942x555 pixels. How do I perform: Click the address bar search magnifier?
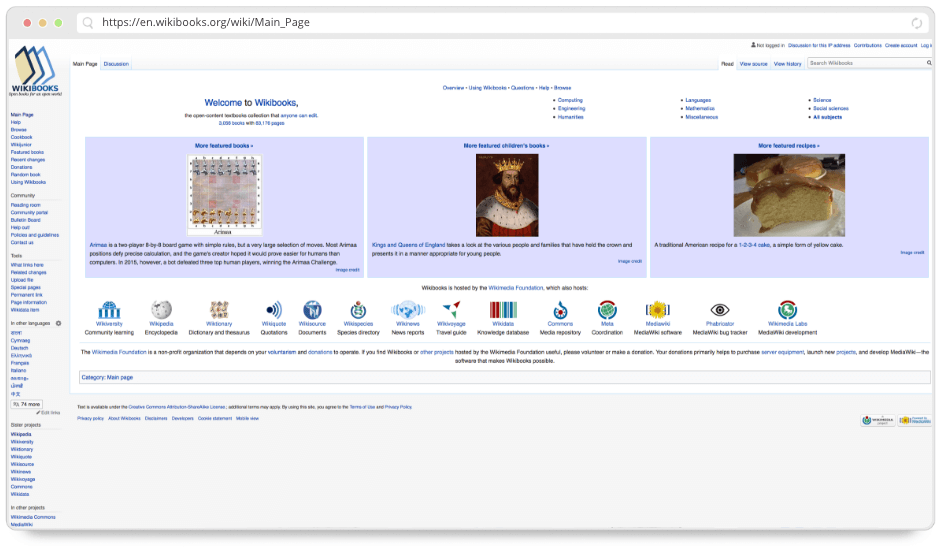88,23
